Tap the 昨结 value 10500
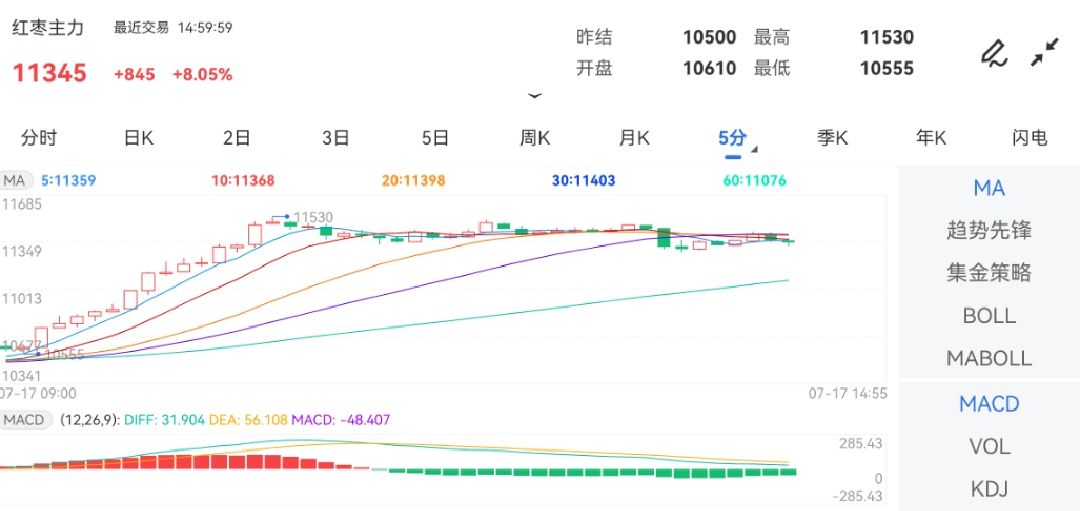Screen dimensions: 1080x511 click(x=709, y=37)
